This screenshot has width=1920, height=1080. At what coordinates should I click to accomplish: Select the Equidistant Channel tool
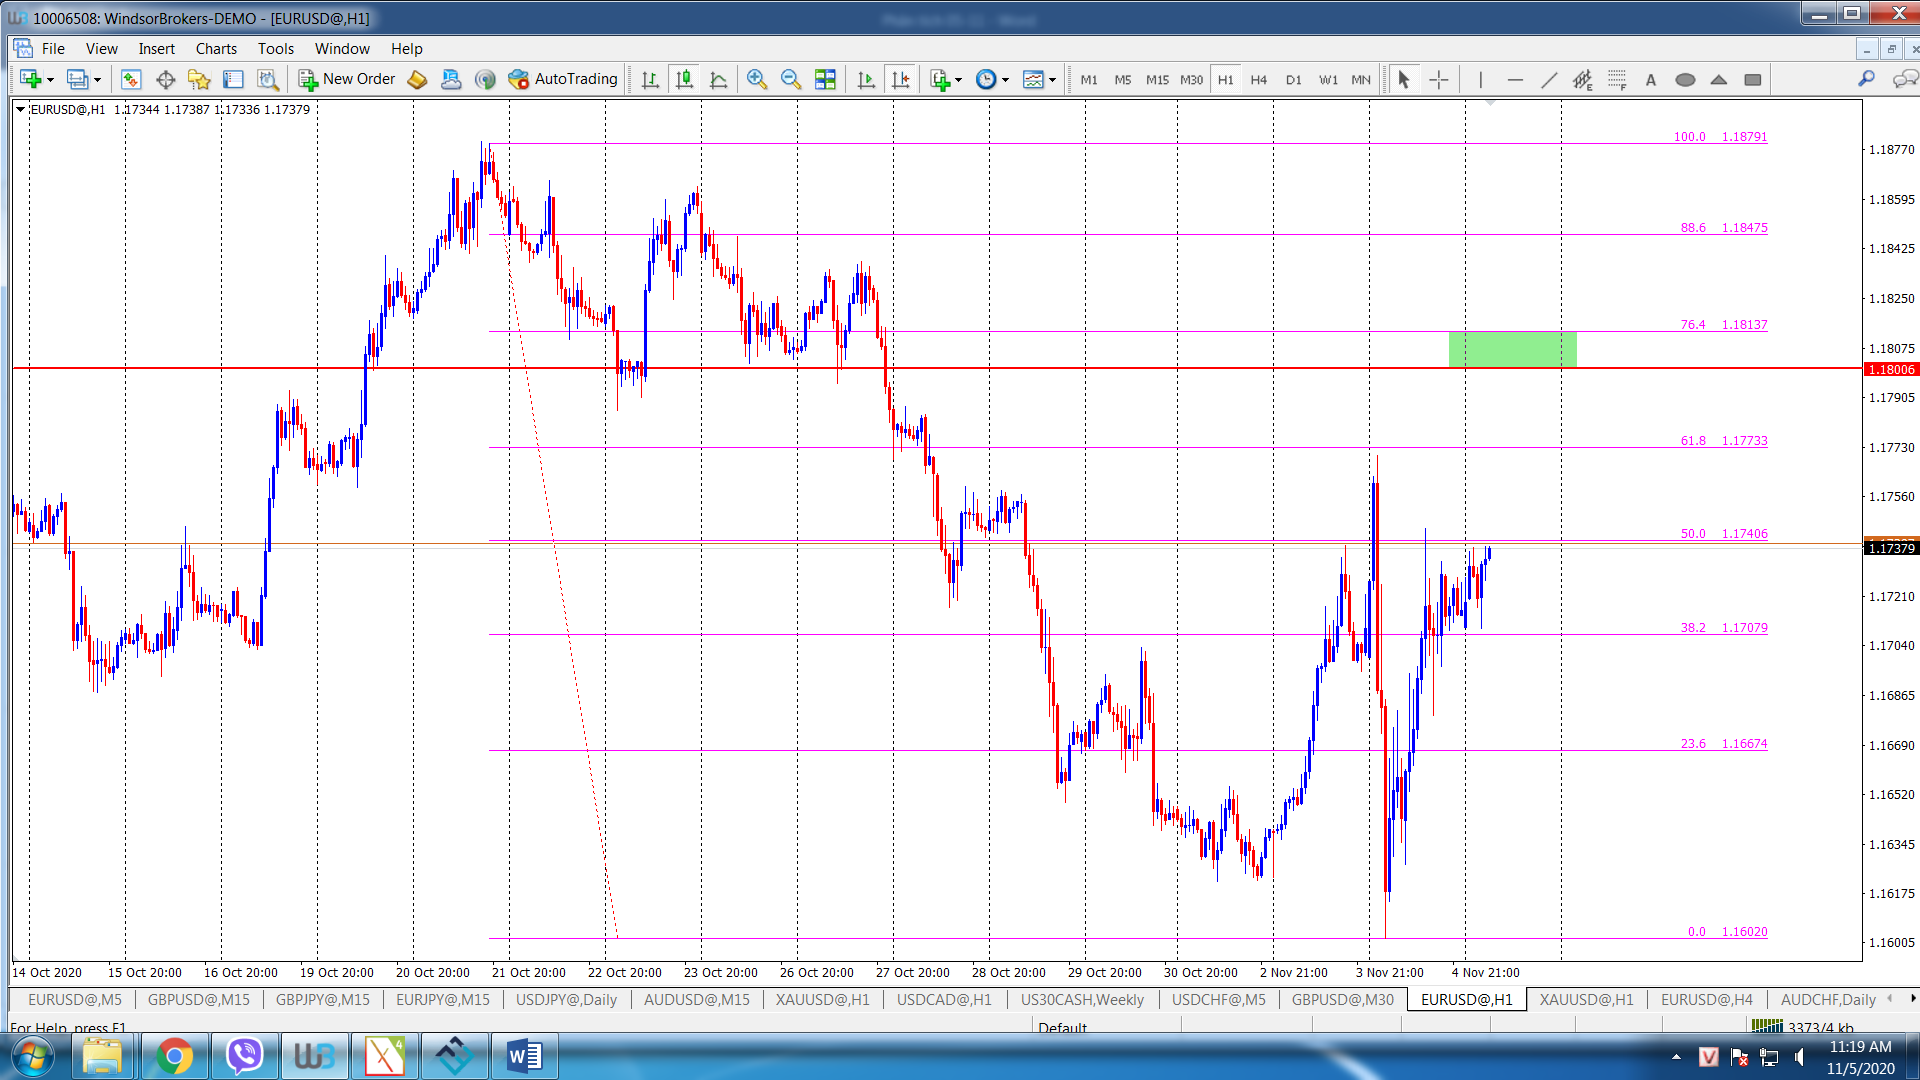(x=1583, y=80)
